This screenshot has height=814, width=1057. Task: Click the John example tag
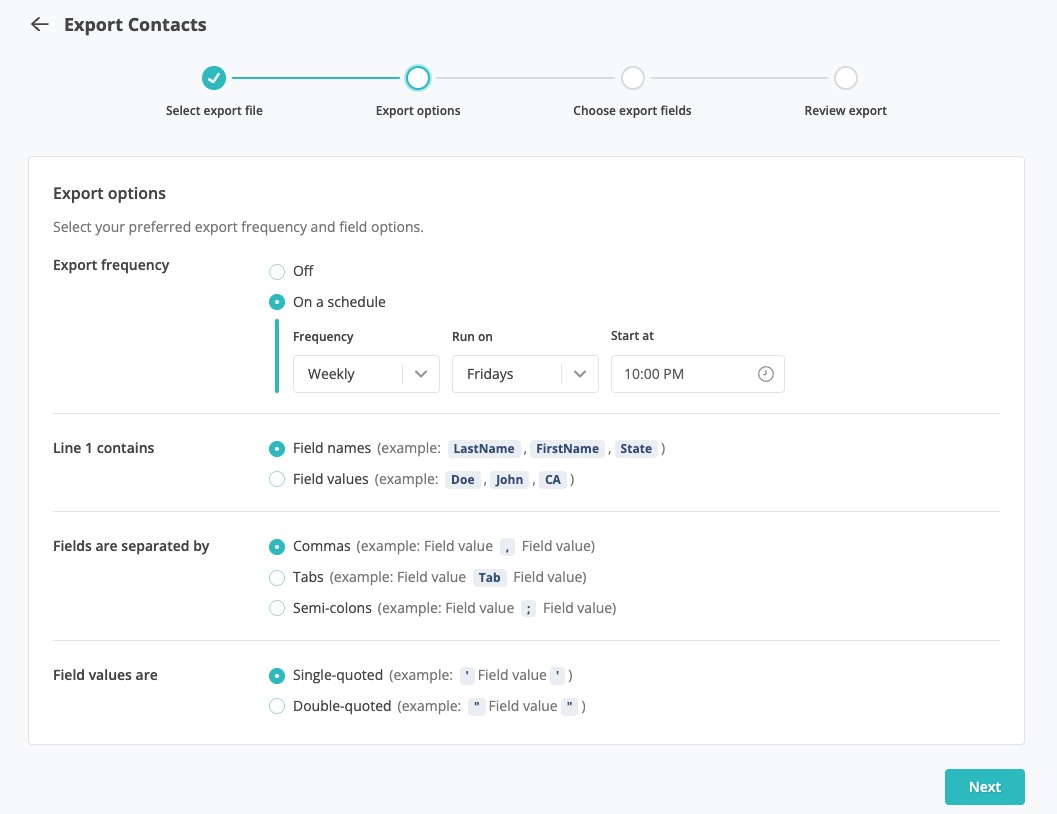509,479
